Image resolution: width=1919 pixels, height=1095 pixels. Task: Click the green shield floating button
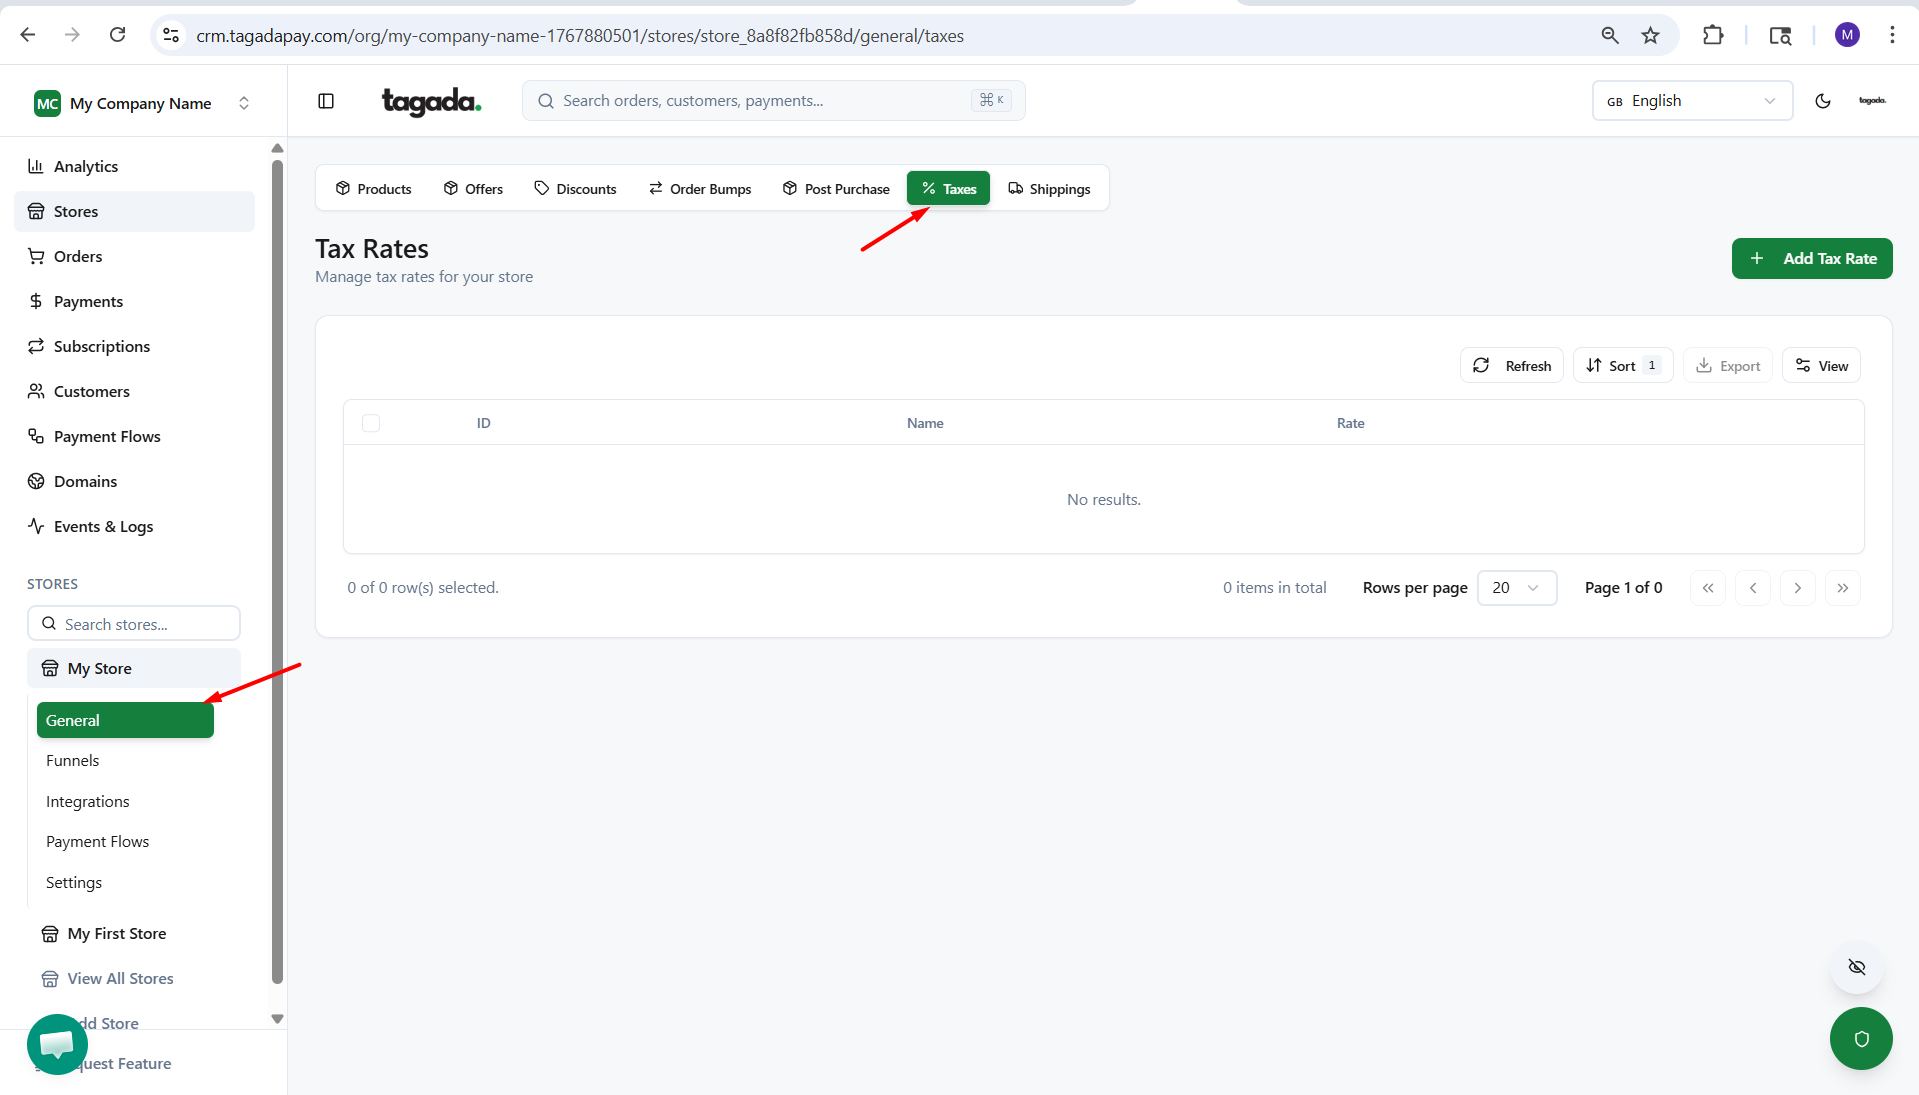coord(1860,1039)
